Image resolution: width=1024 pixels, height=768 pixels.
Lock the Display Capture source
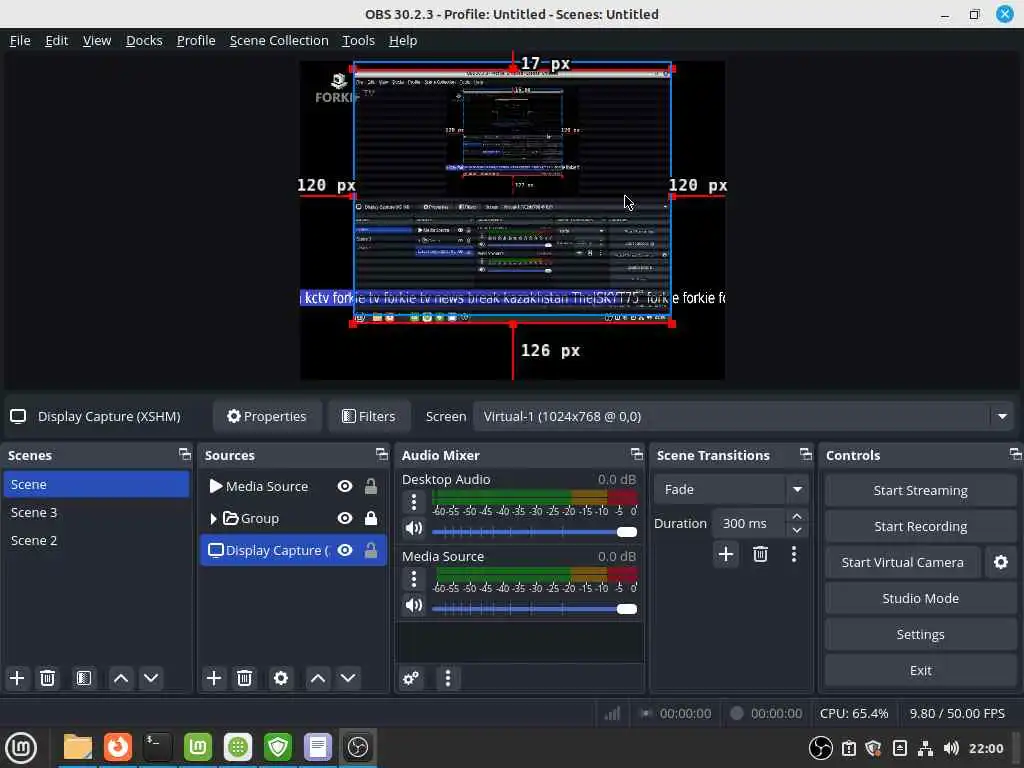pos(370,550)
